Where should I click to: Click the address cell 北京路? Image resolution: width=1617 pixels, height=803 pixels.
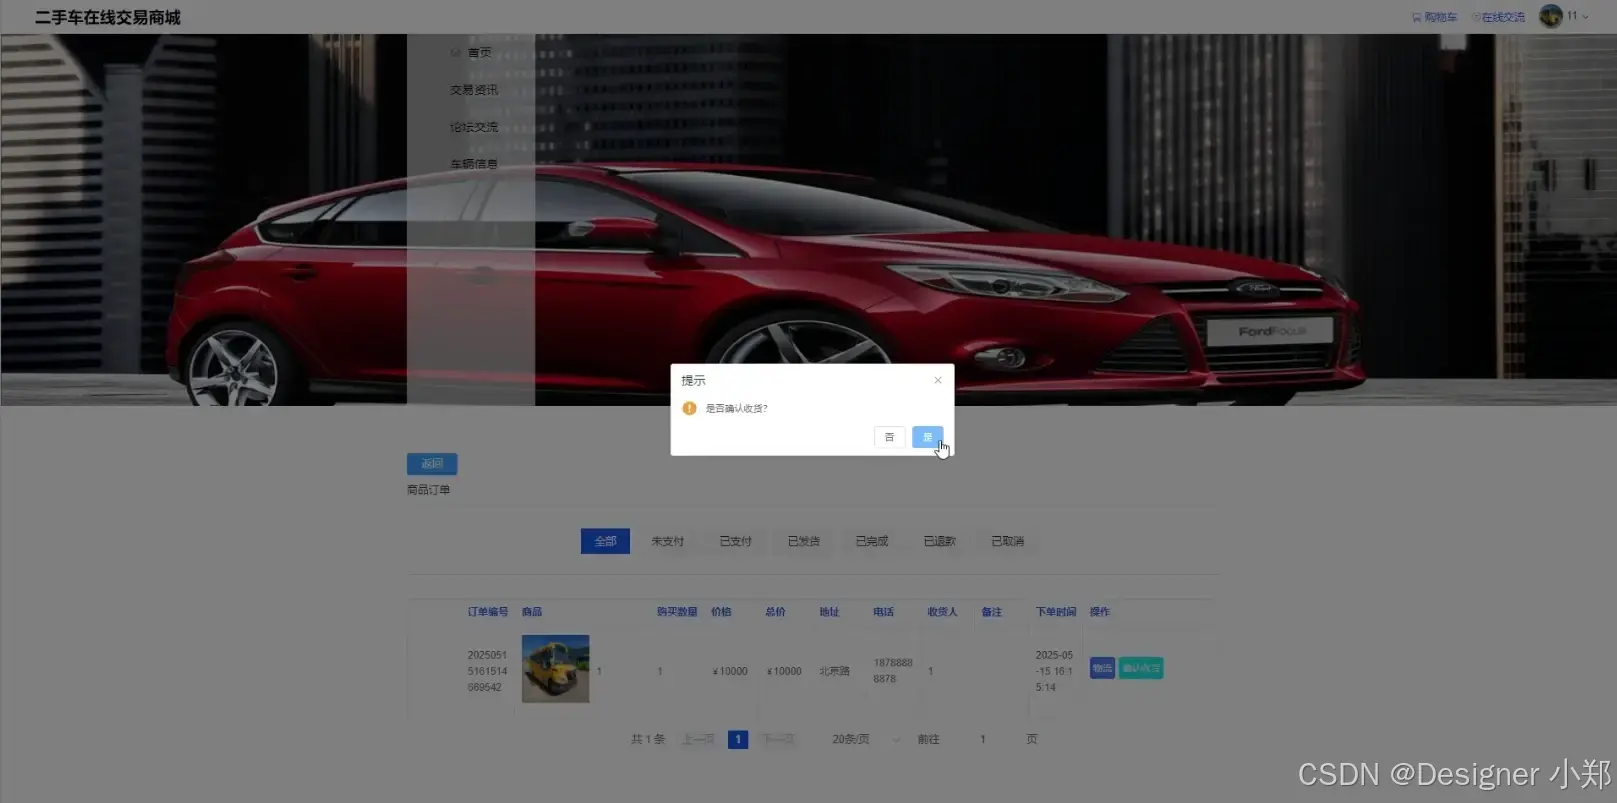tap(834, 671)
